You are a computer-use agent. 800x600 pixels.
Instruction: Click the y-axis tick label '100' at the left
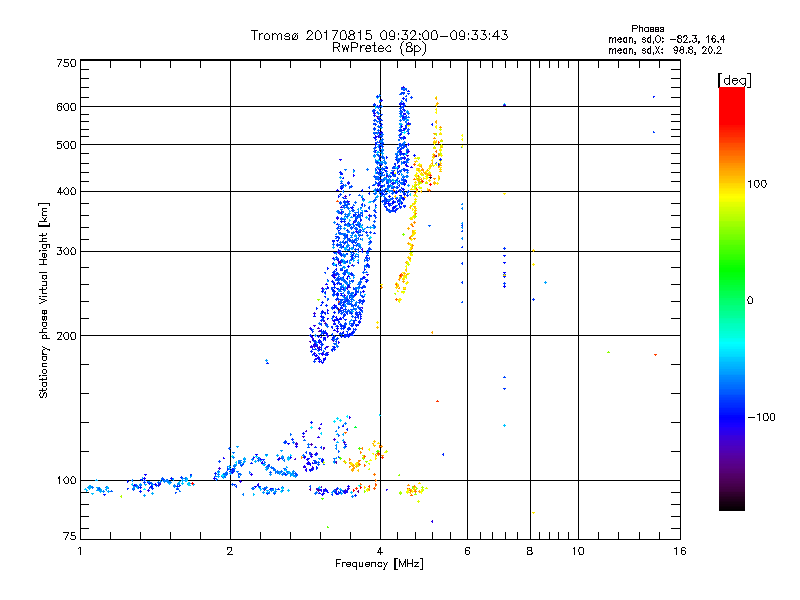66,481
